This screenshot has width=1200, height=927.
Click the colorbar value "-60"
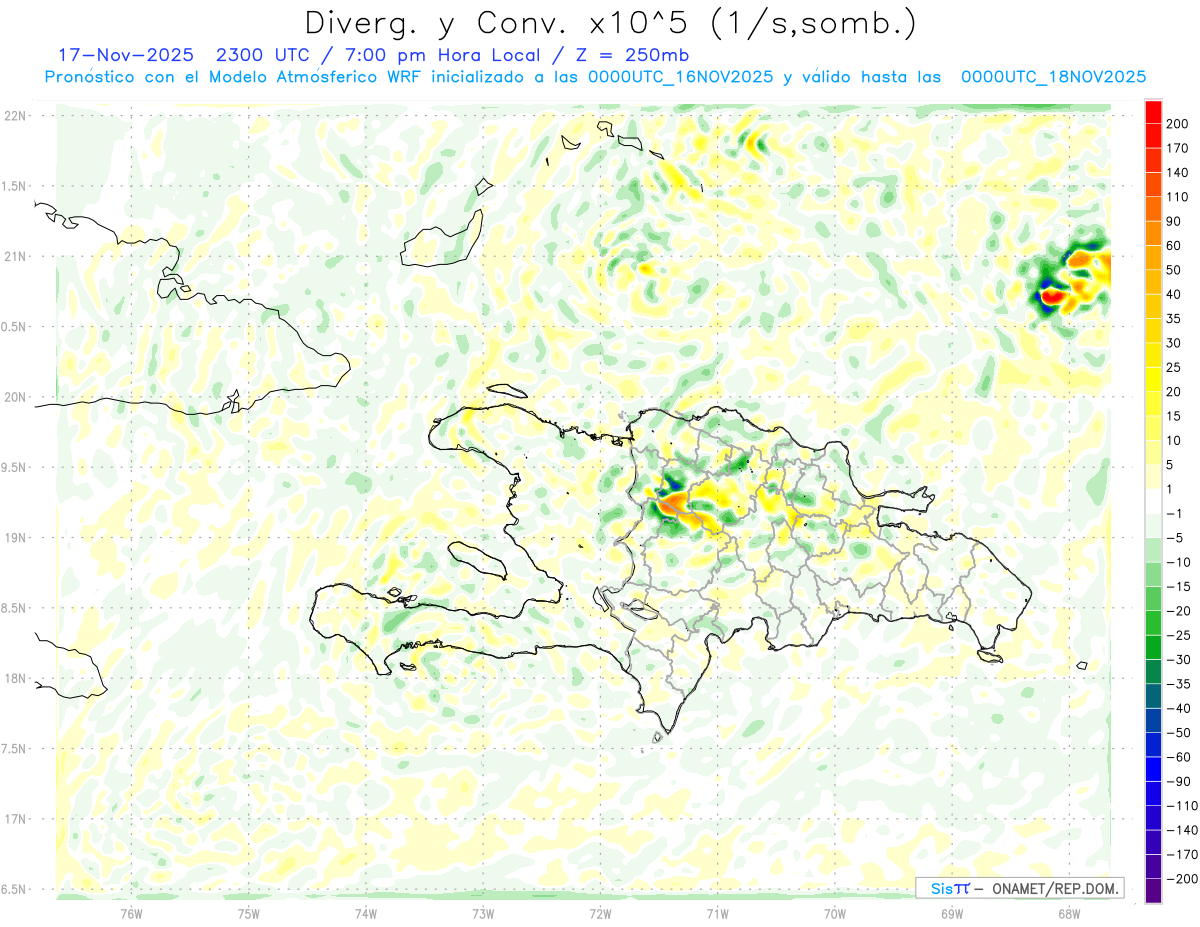point(1177,757)
